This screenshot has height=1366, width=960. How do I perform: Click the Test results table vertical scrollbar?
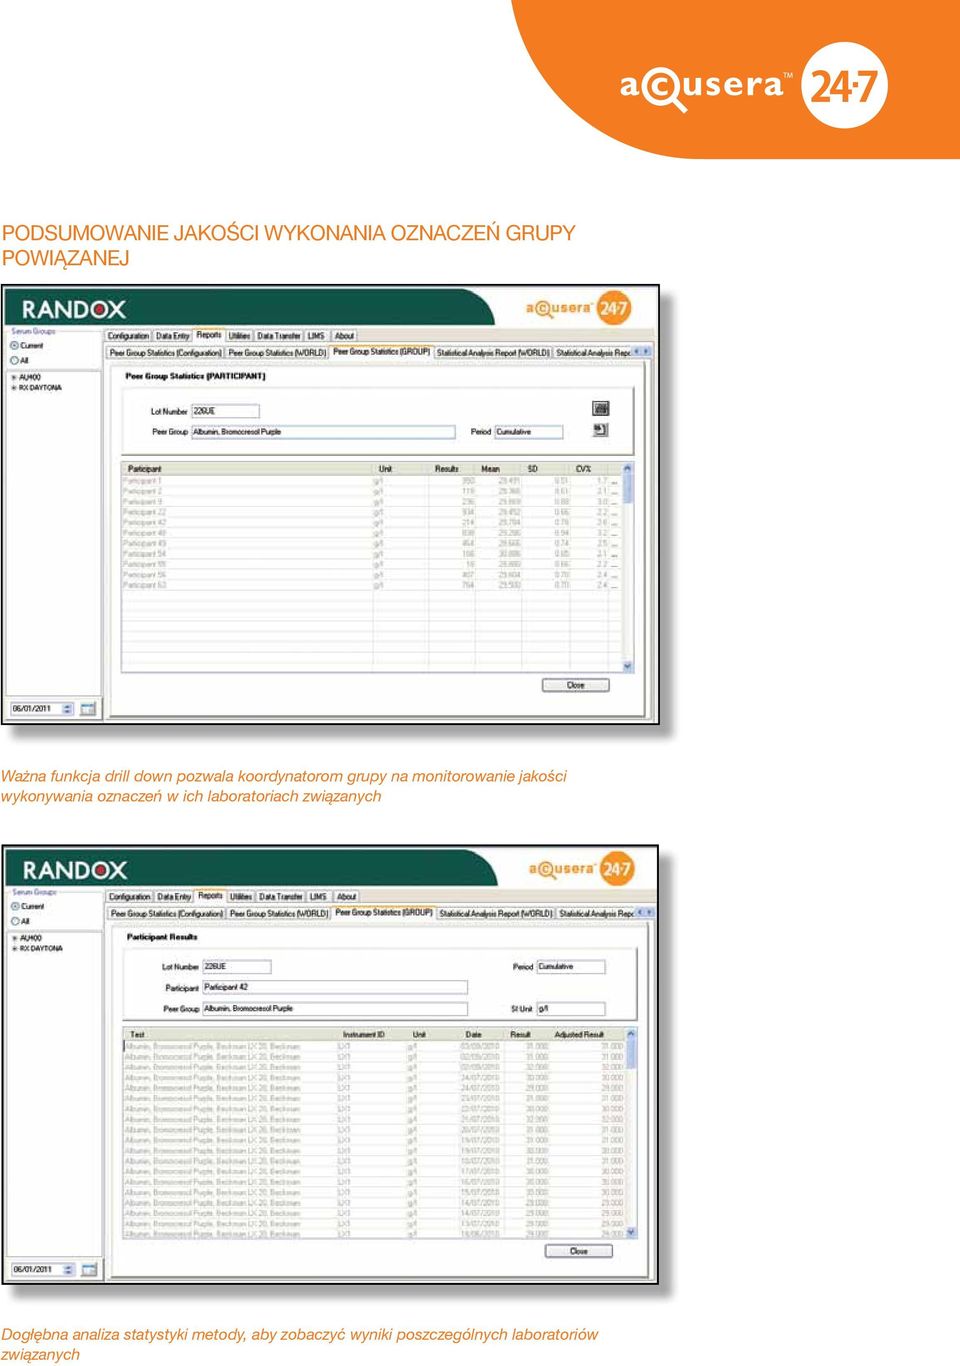point(631,1134)
